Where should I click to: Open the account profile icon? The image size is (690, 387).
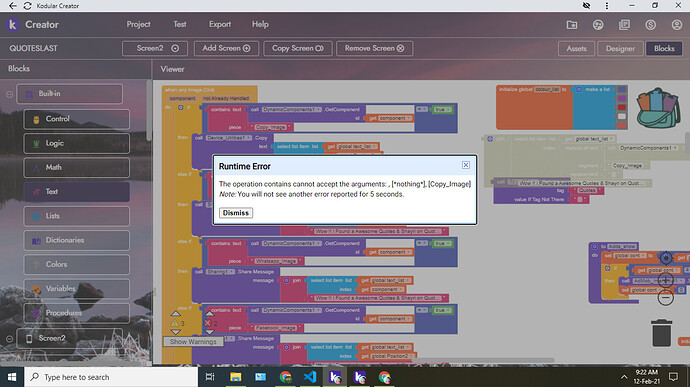click(676, 25)
